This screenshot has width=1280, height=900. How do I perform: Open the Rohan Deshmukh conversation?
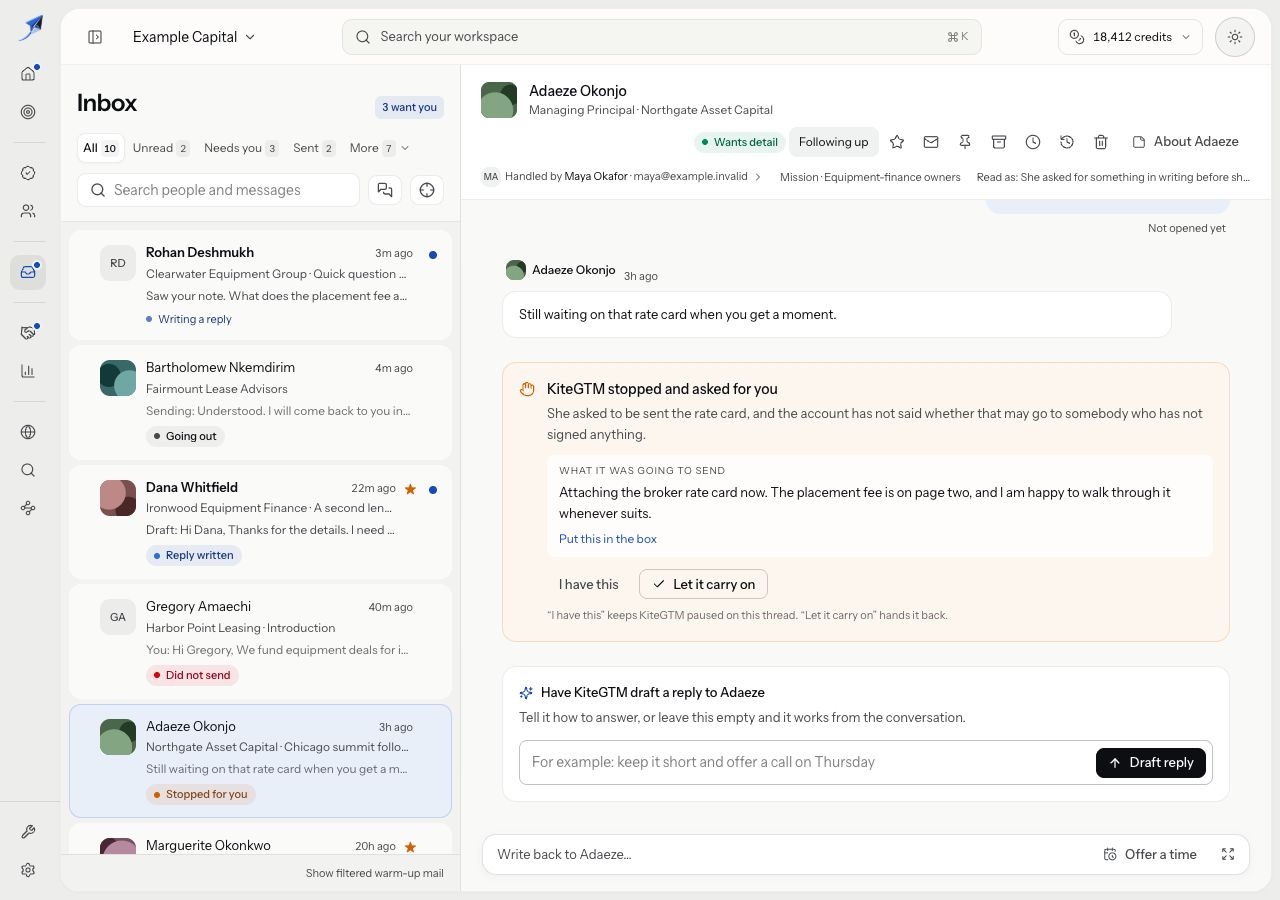tap(260, 285)
